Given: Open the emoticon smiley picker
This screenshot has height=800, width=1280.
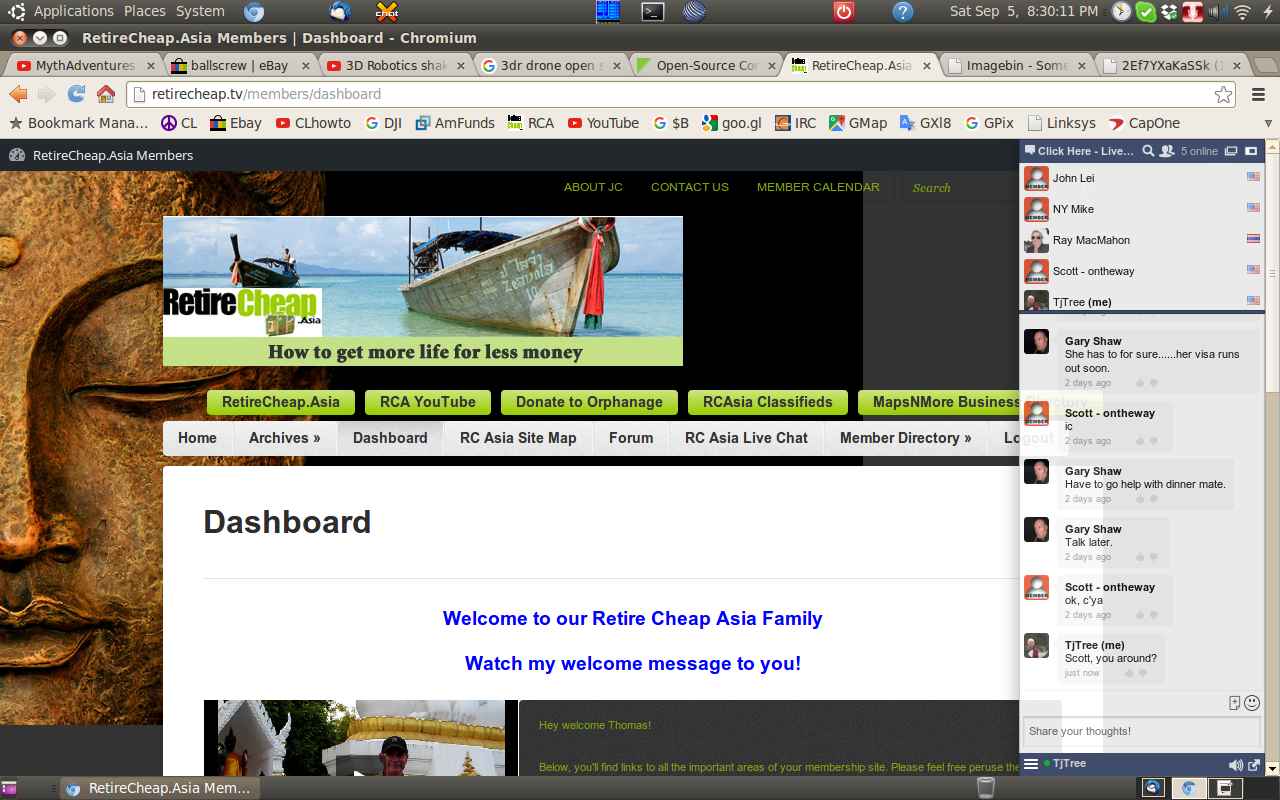Looking at the screenshot, I should coord(1252,703).
